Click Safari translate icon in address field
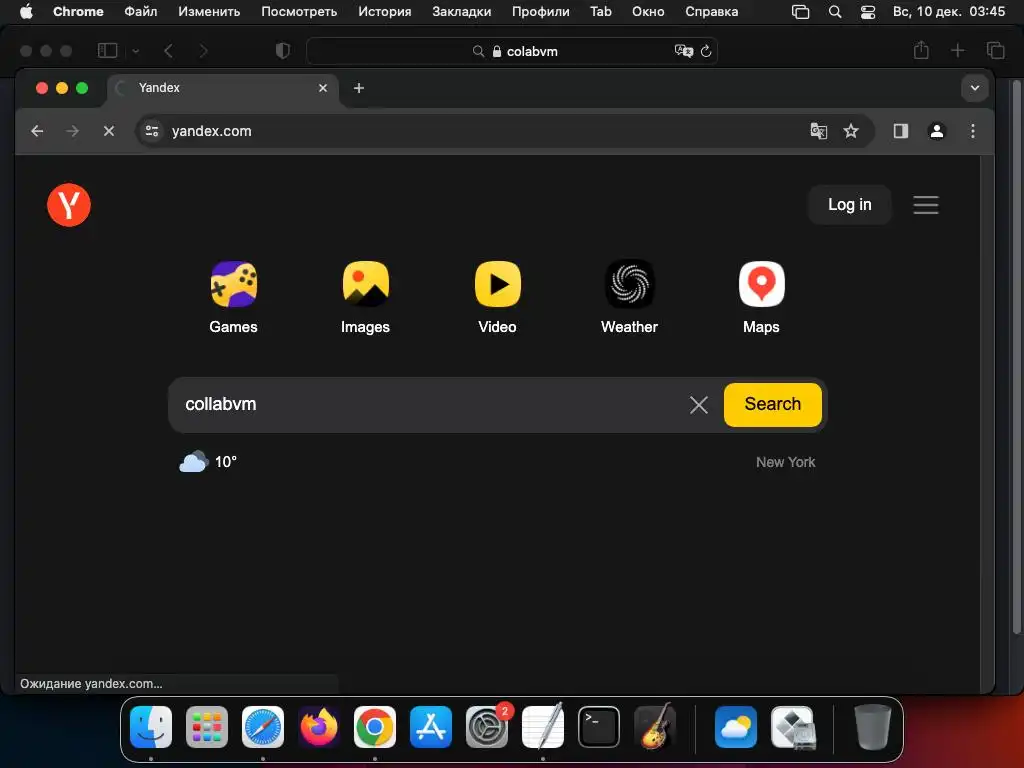 click(x=683, y=51)
